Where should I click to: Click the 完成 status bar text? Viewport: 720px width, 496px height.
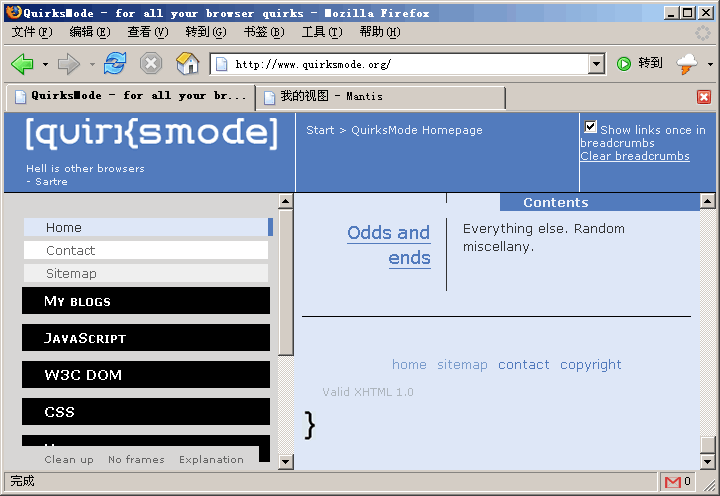[22, 481]
